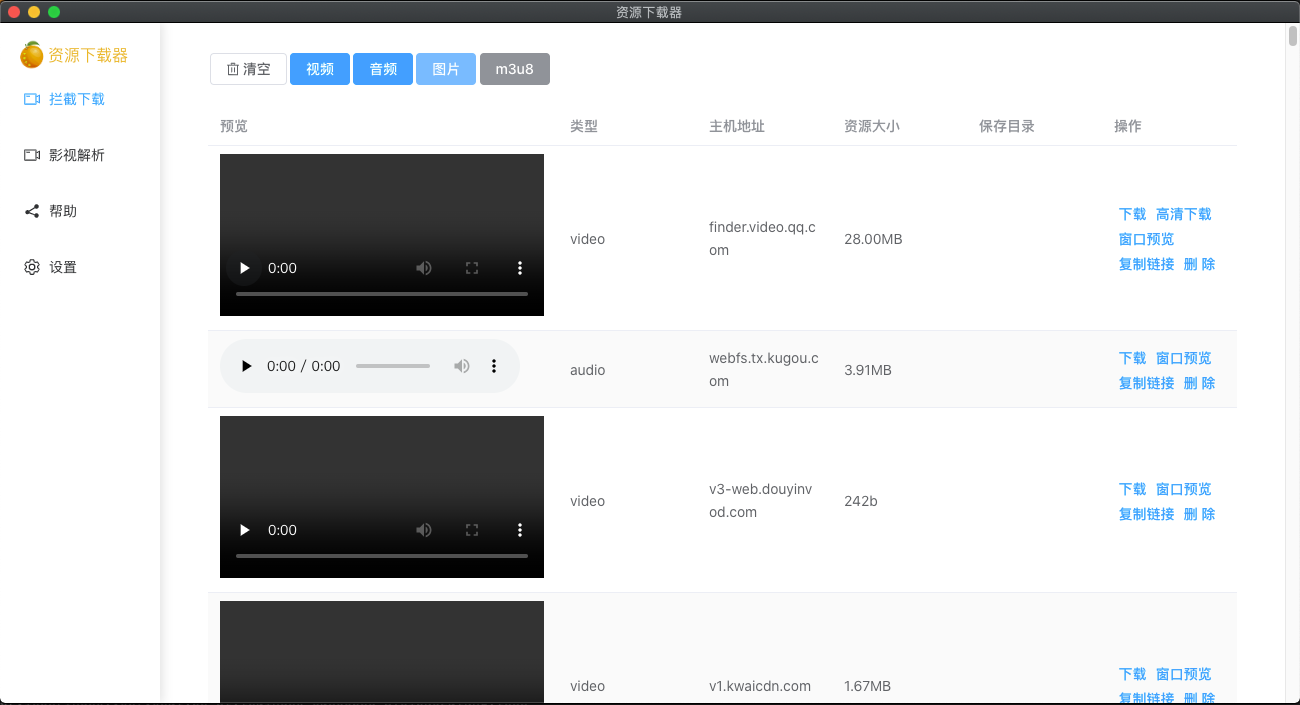This screenshot has width=1300, height=705.
Task: Click 复制链接 for finder.video.qq.com row
Action: coord(1147,264)
